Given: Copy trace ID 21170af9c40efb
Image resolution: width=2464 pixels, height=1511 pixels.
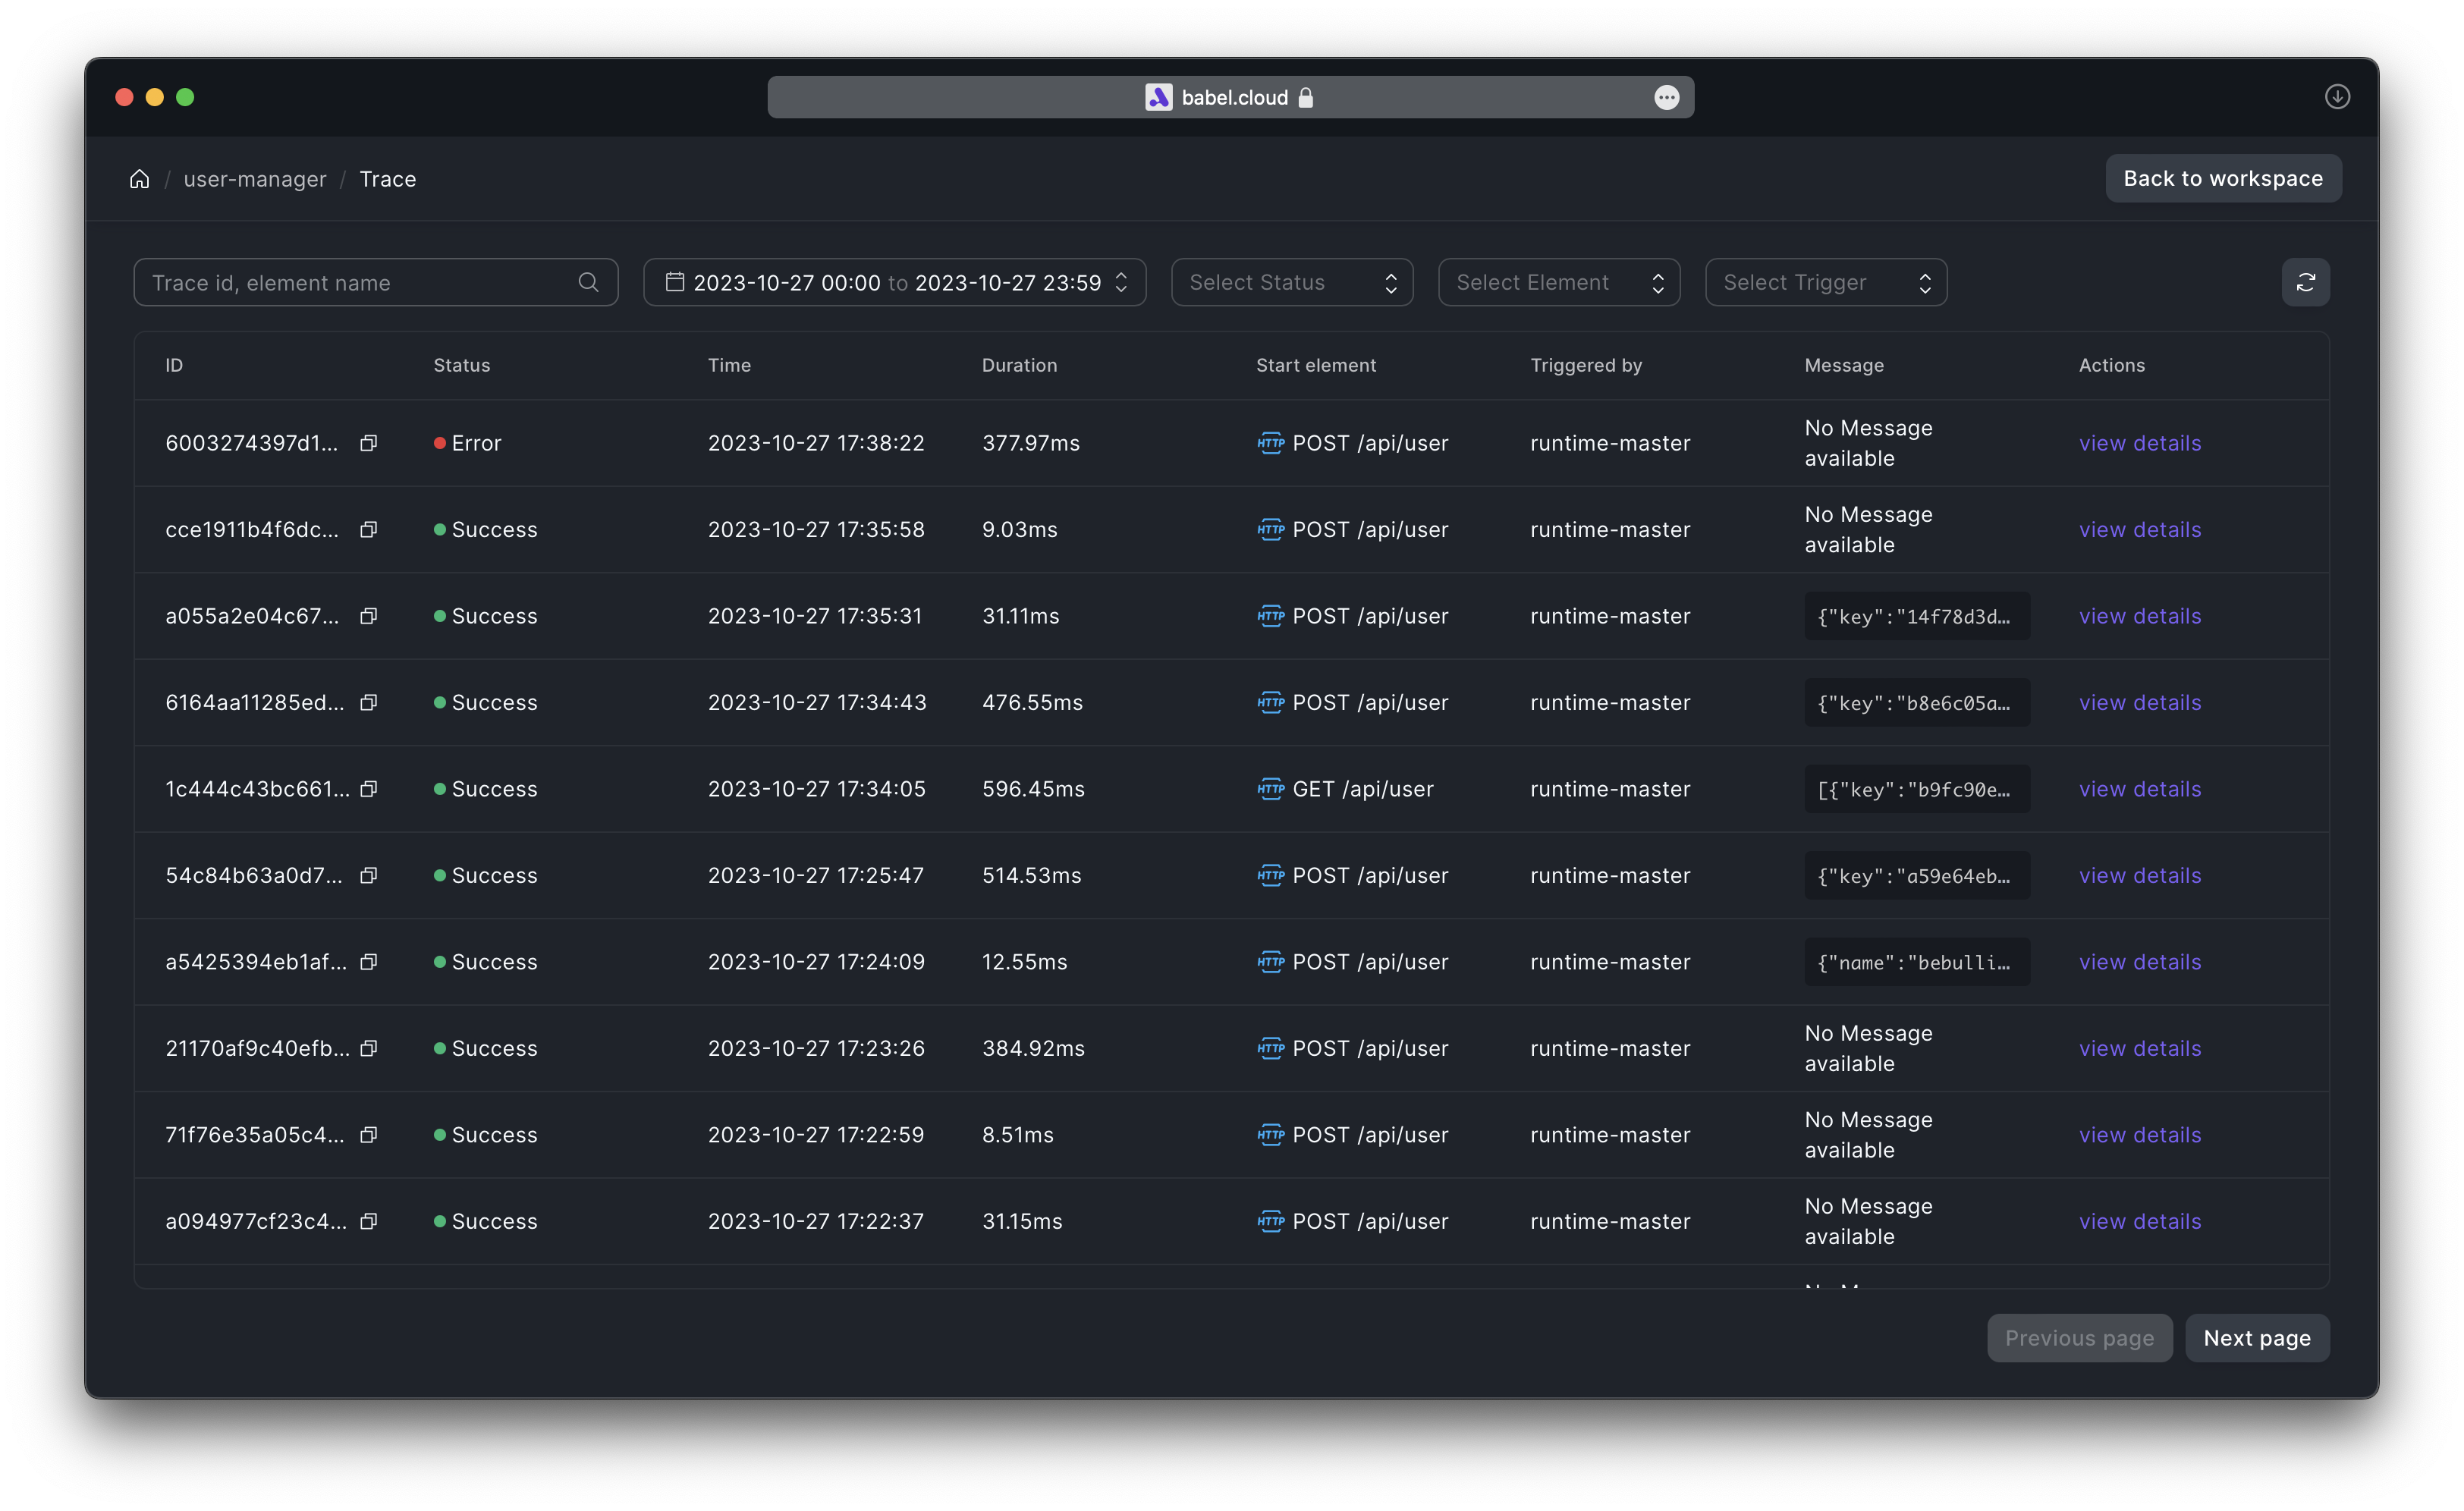Looking at the screenshot, I should click(368, 1049).
